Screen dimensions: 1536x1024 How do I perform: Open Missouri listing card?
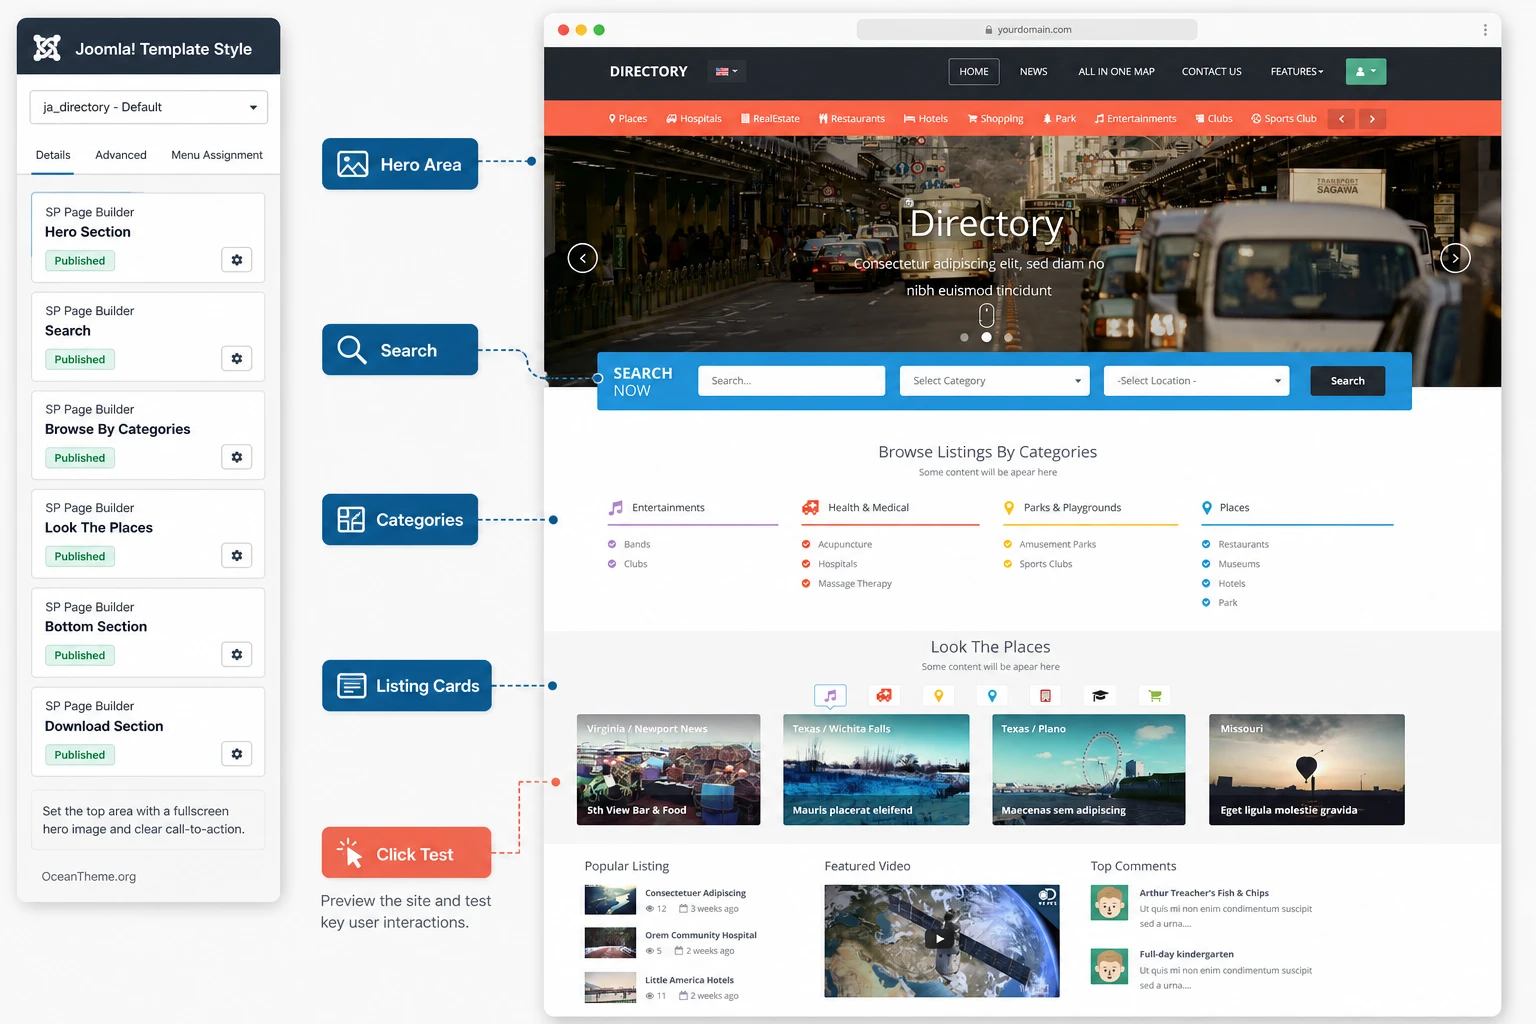coord(1306,769)
